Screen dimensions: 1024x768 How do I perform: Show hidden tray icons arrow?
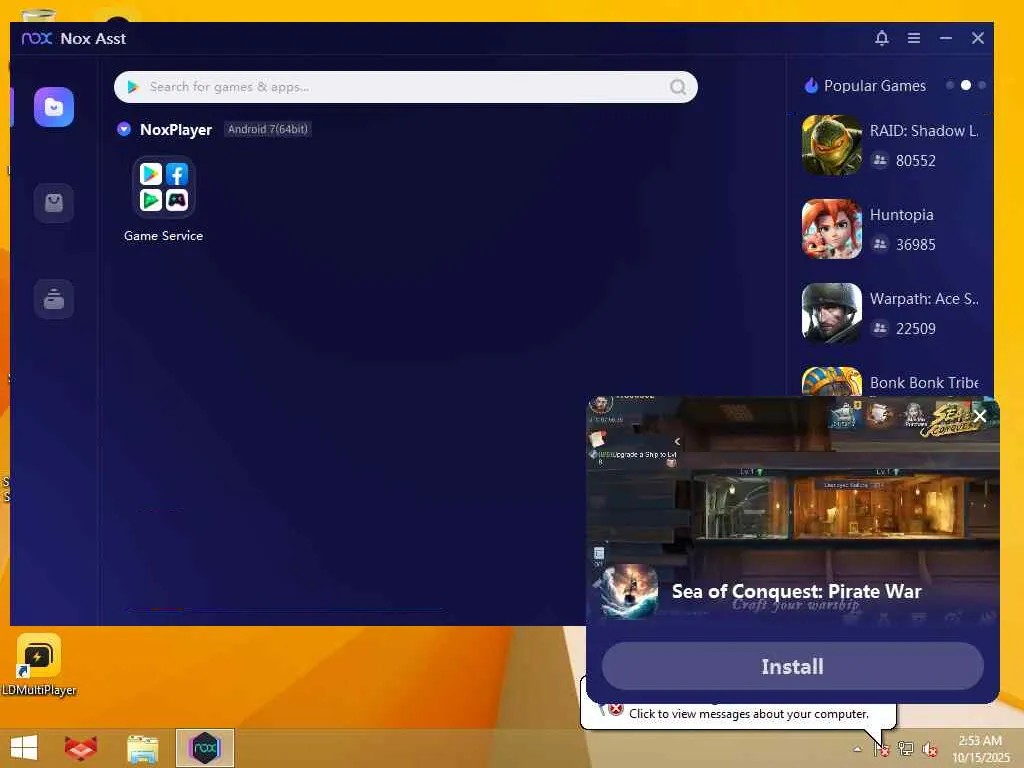[x=857, y=749]
